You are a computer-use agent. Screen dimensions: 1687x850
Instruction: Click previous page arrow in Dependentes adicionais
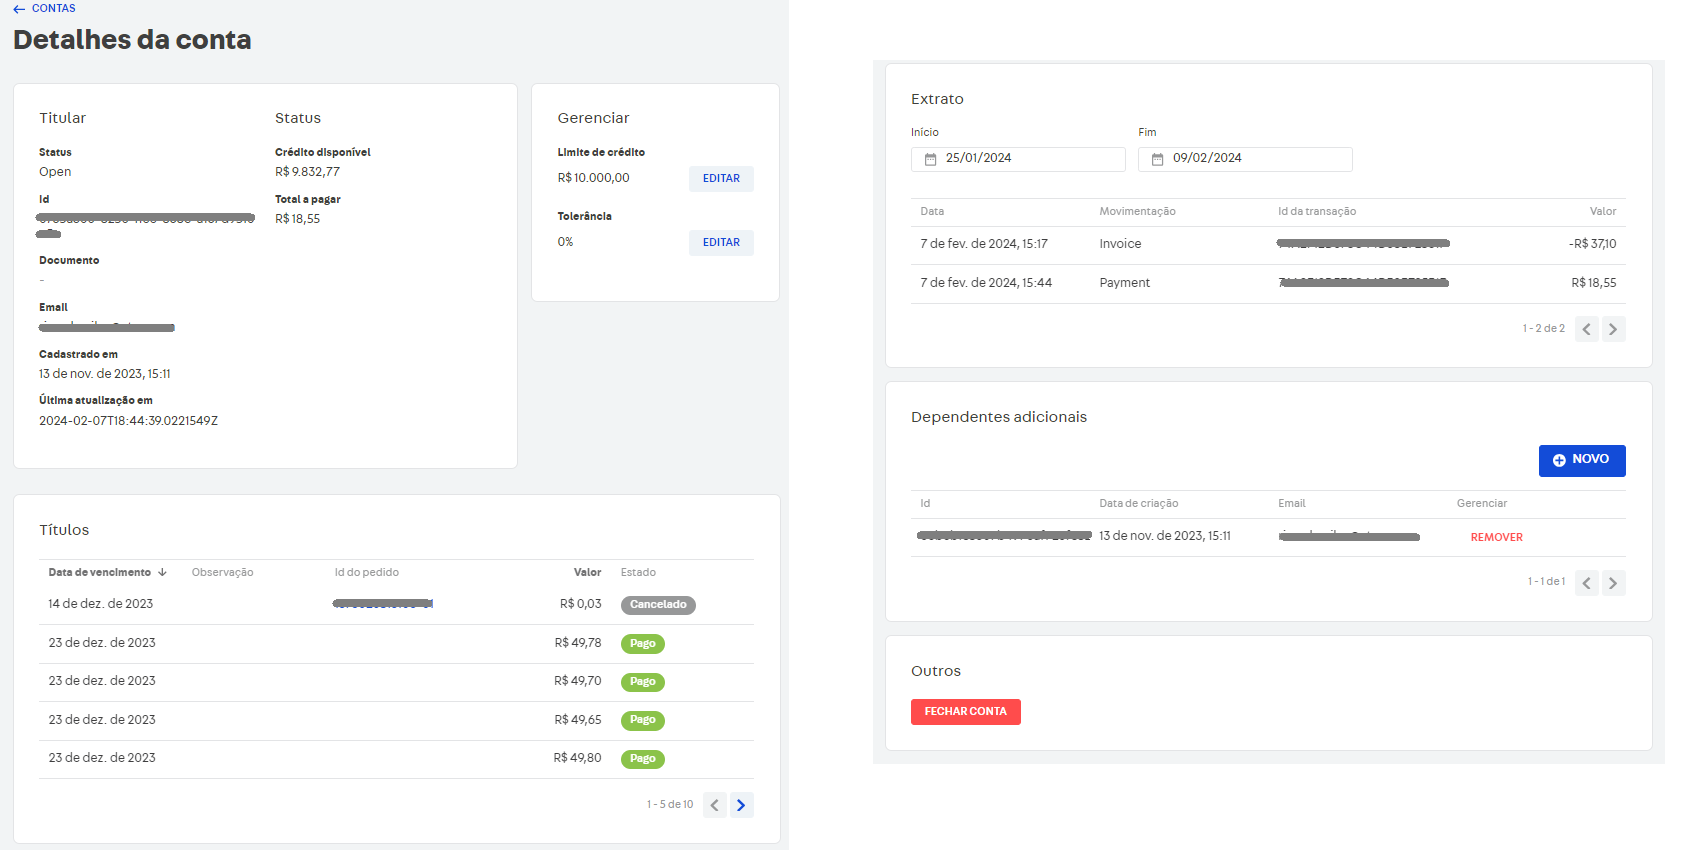point(1586,583)
